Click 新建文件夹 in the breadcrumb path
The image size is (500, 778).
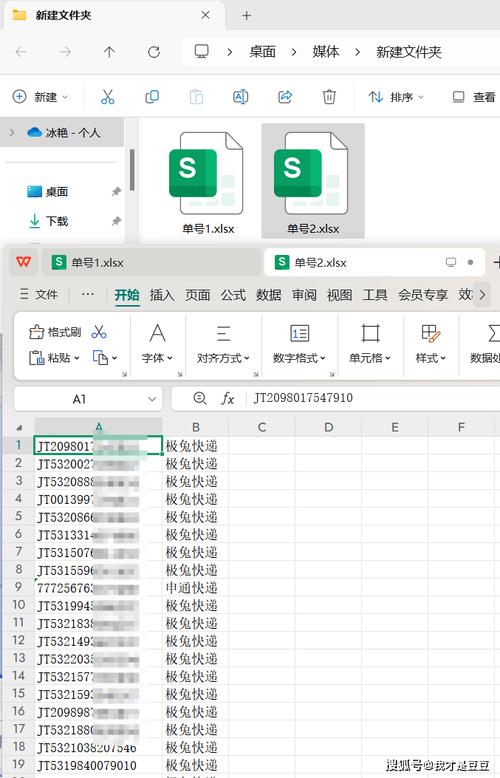(x=409, y=52)
